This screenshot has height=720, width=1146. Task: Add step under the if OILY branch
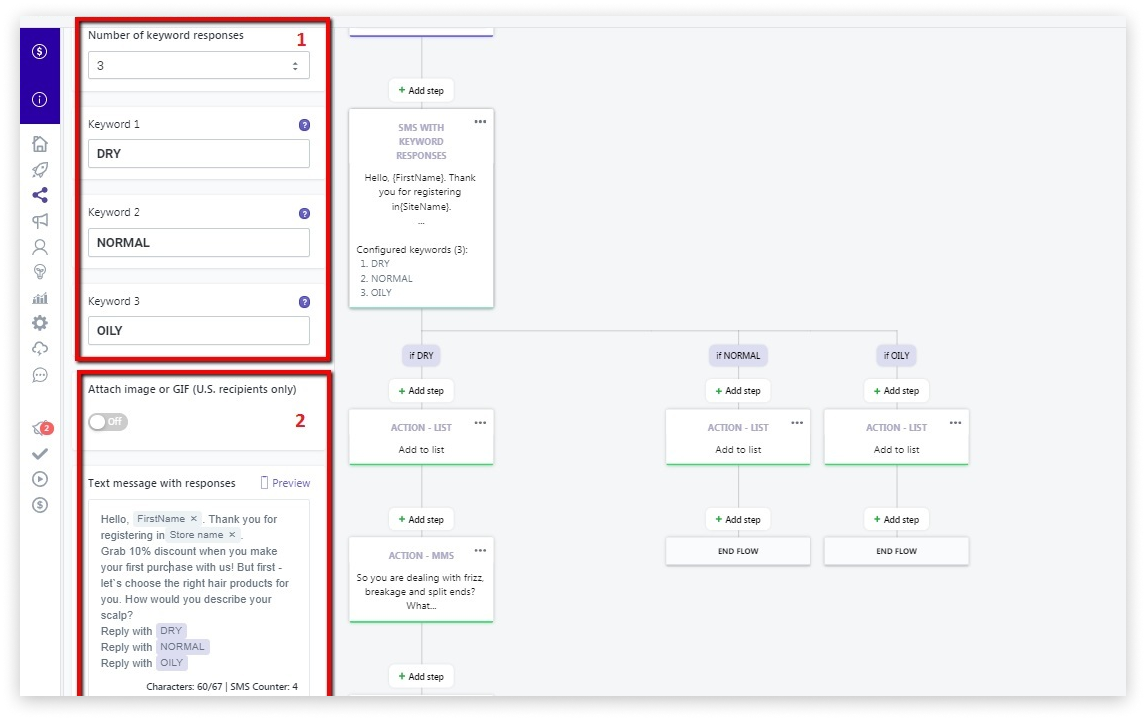896,391
